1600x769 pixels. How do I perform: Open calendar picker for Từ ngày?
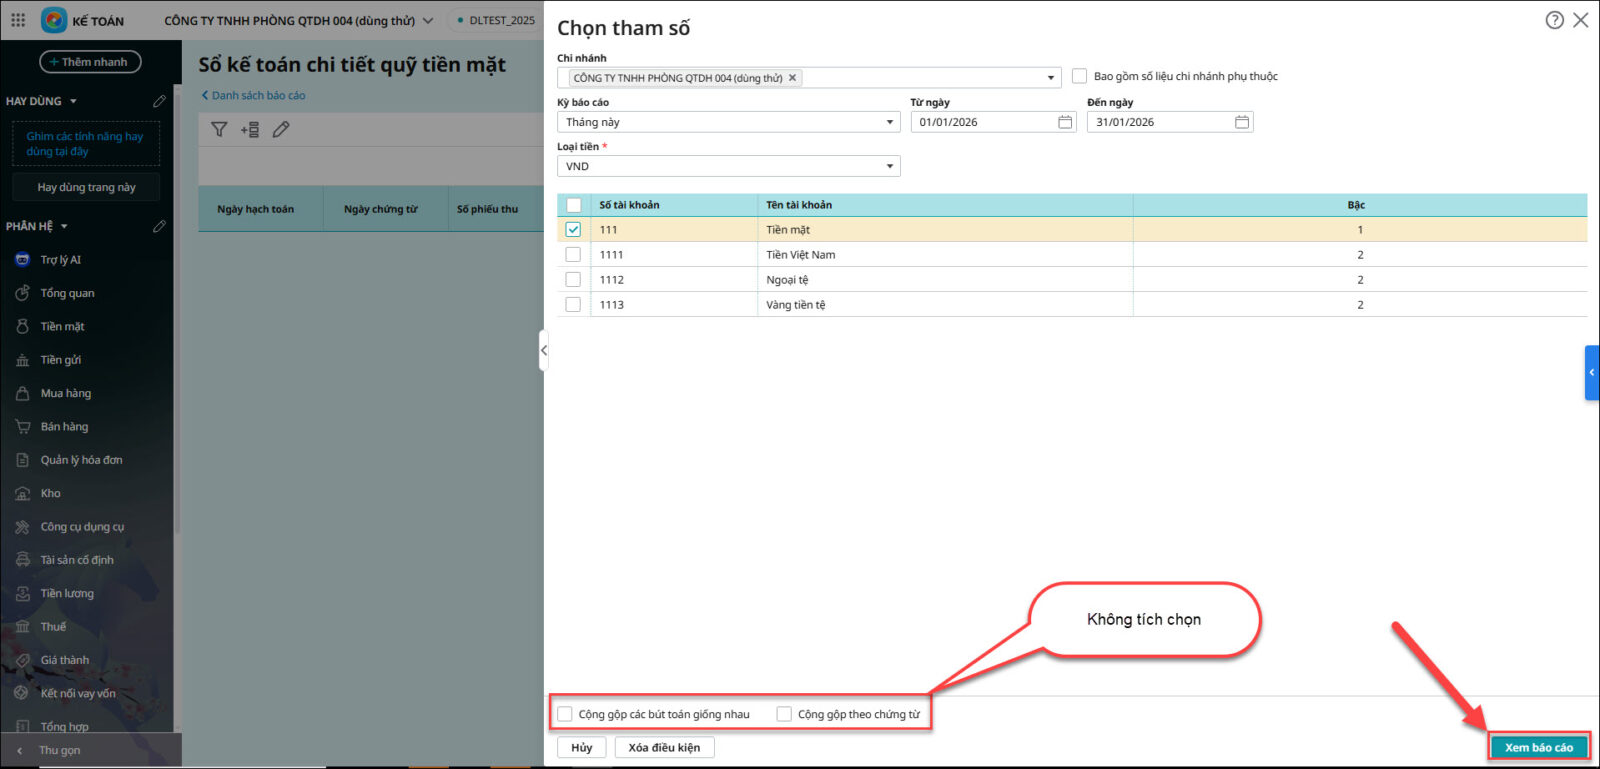pos(1065,122)
